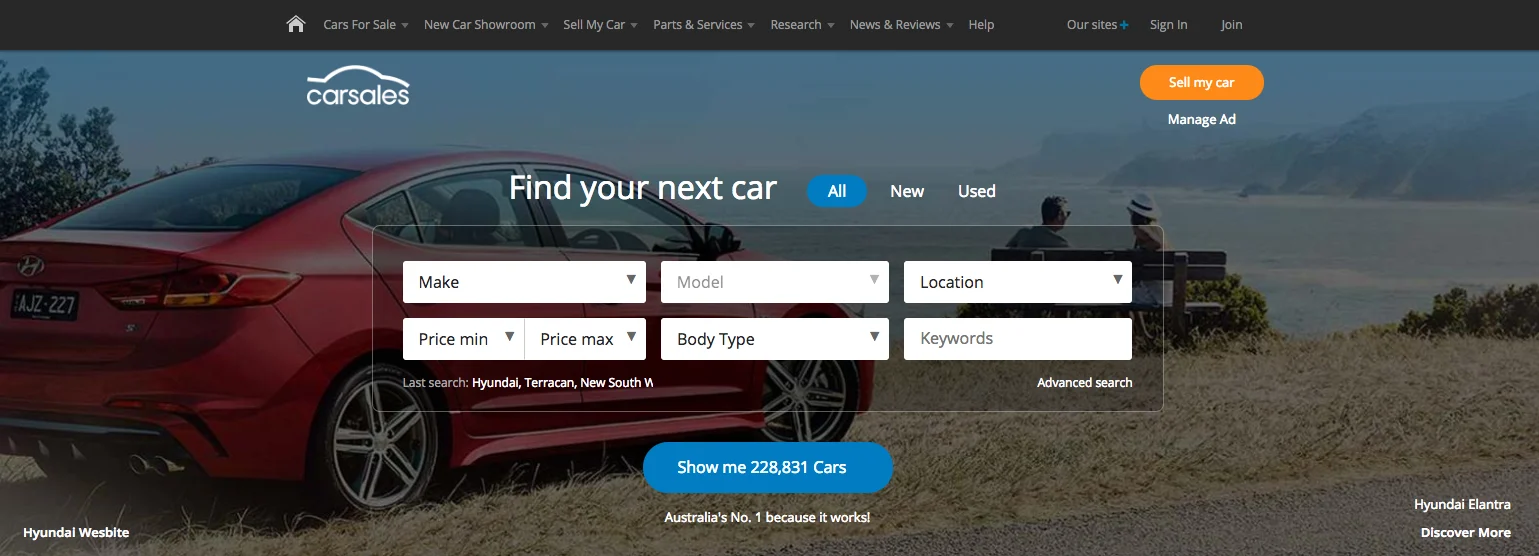1539x556 pixels.
Task: Click the plus icon beside Our sites
Action: (1124, 25)
